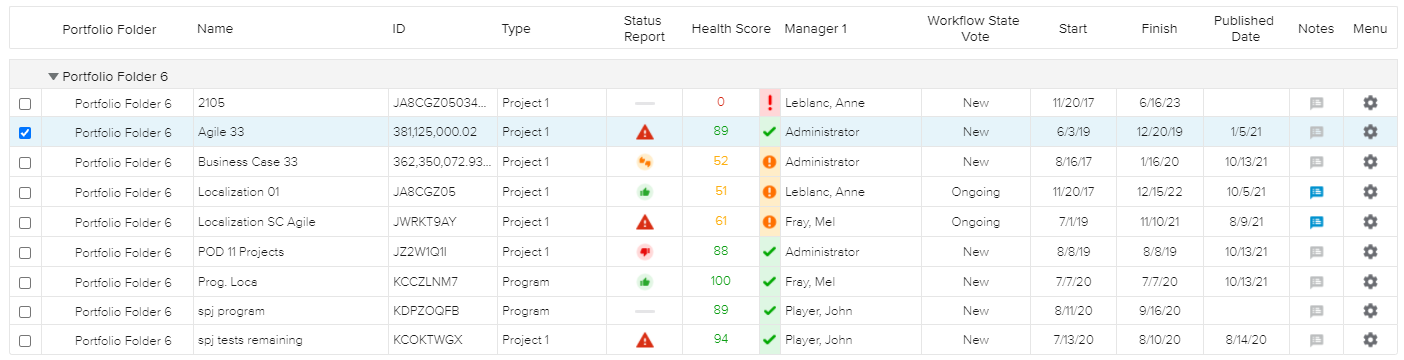The height and width of the screenshot is (360, 1404).
Task: Click red warning status for Localization SC Agile
Action: (x=644, y=222)
